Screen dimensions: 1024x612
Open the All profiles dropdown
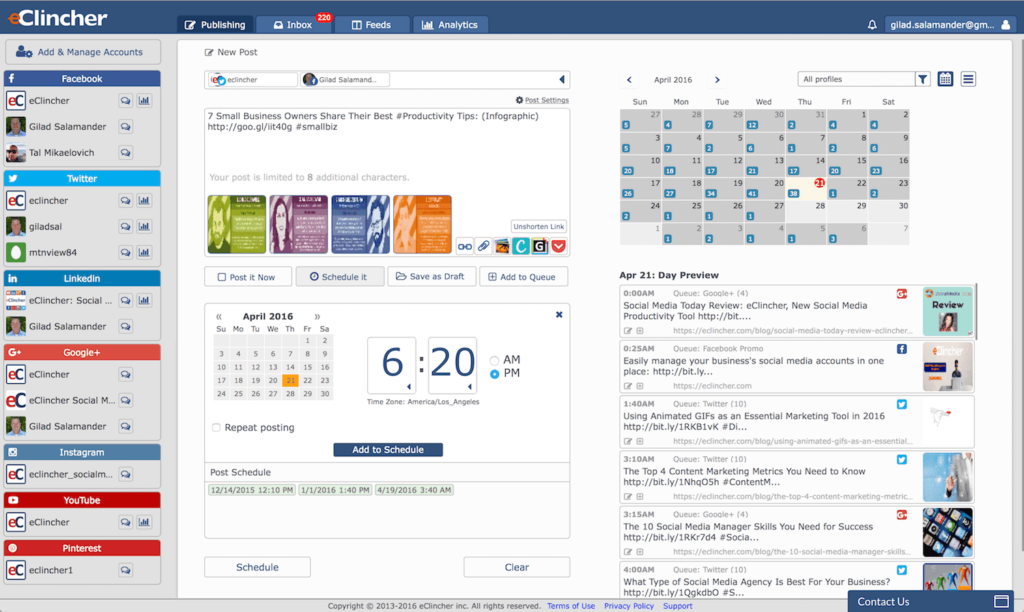coord(857,79)
